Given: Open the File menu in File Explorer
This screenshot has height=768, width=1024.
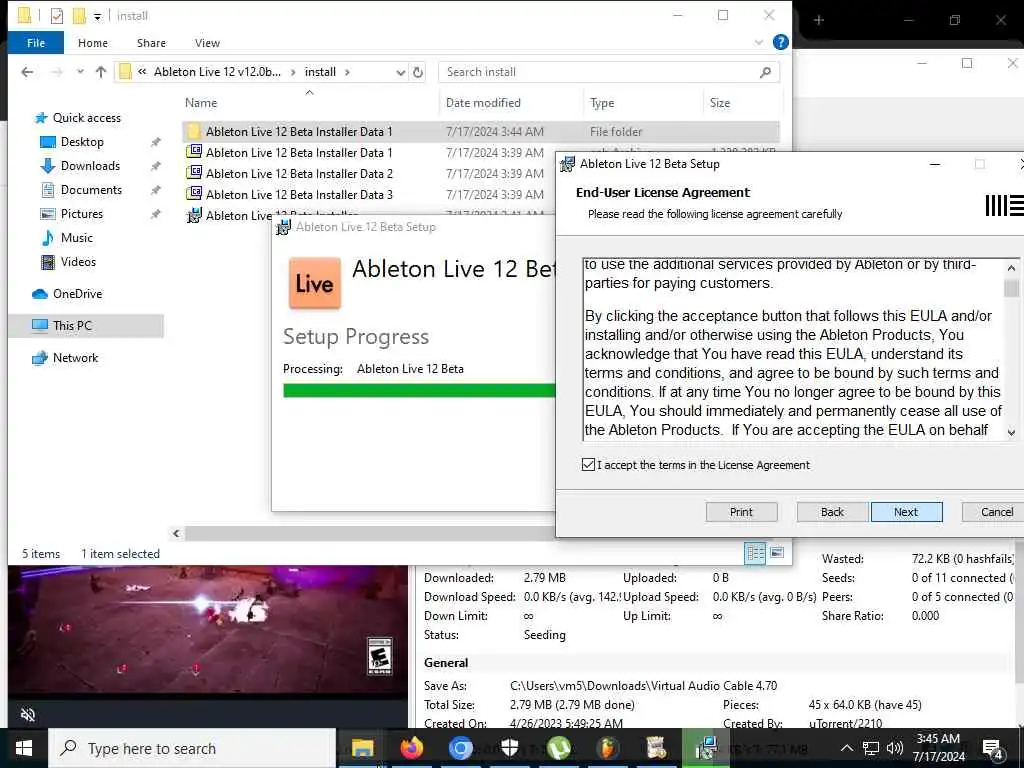Looking at the screenshot, I should point(36,43).
